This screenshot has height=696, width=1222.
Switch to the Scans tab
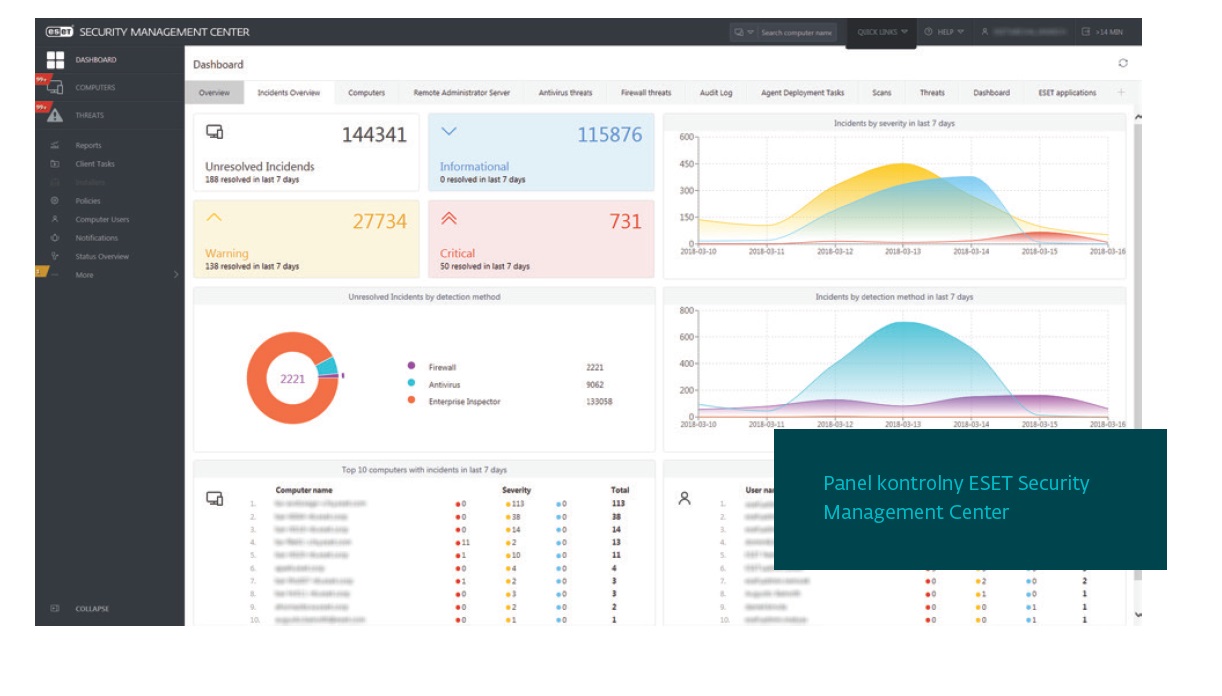(x=881, y=92)
